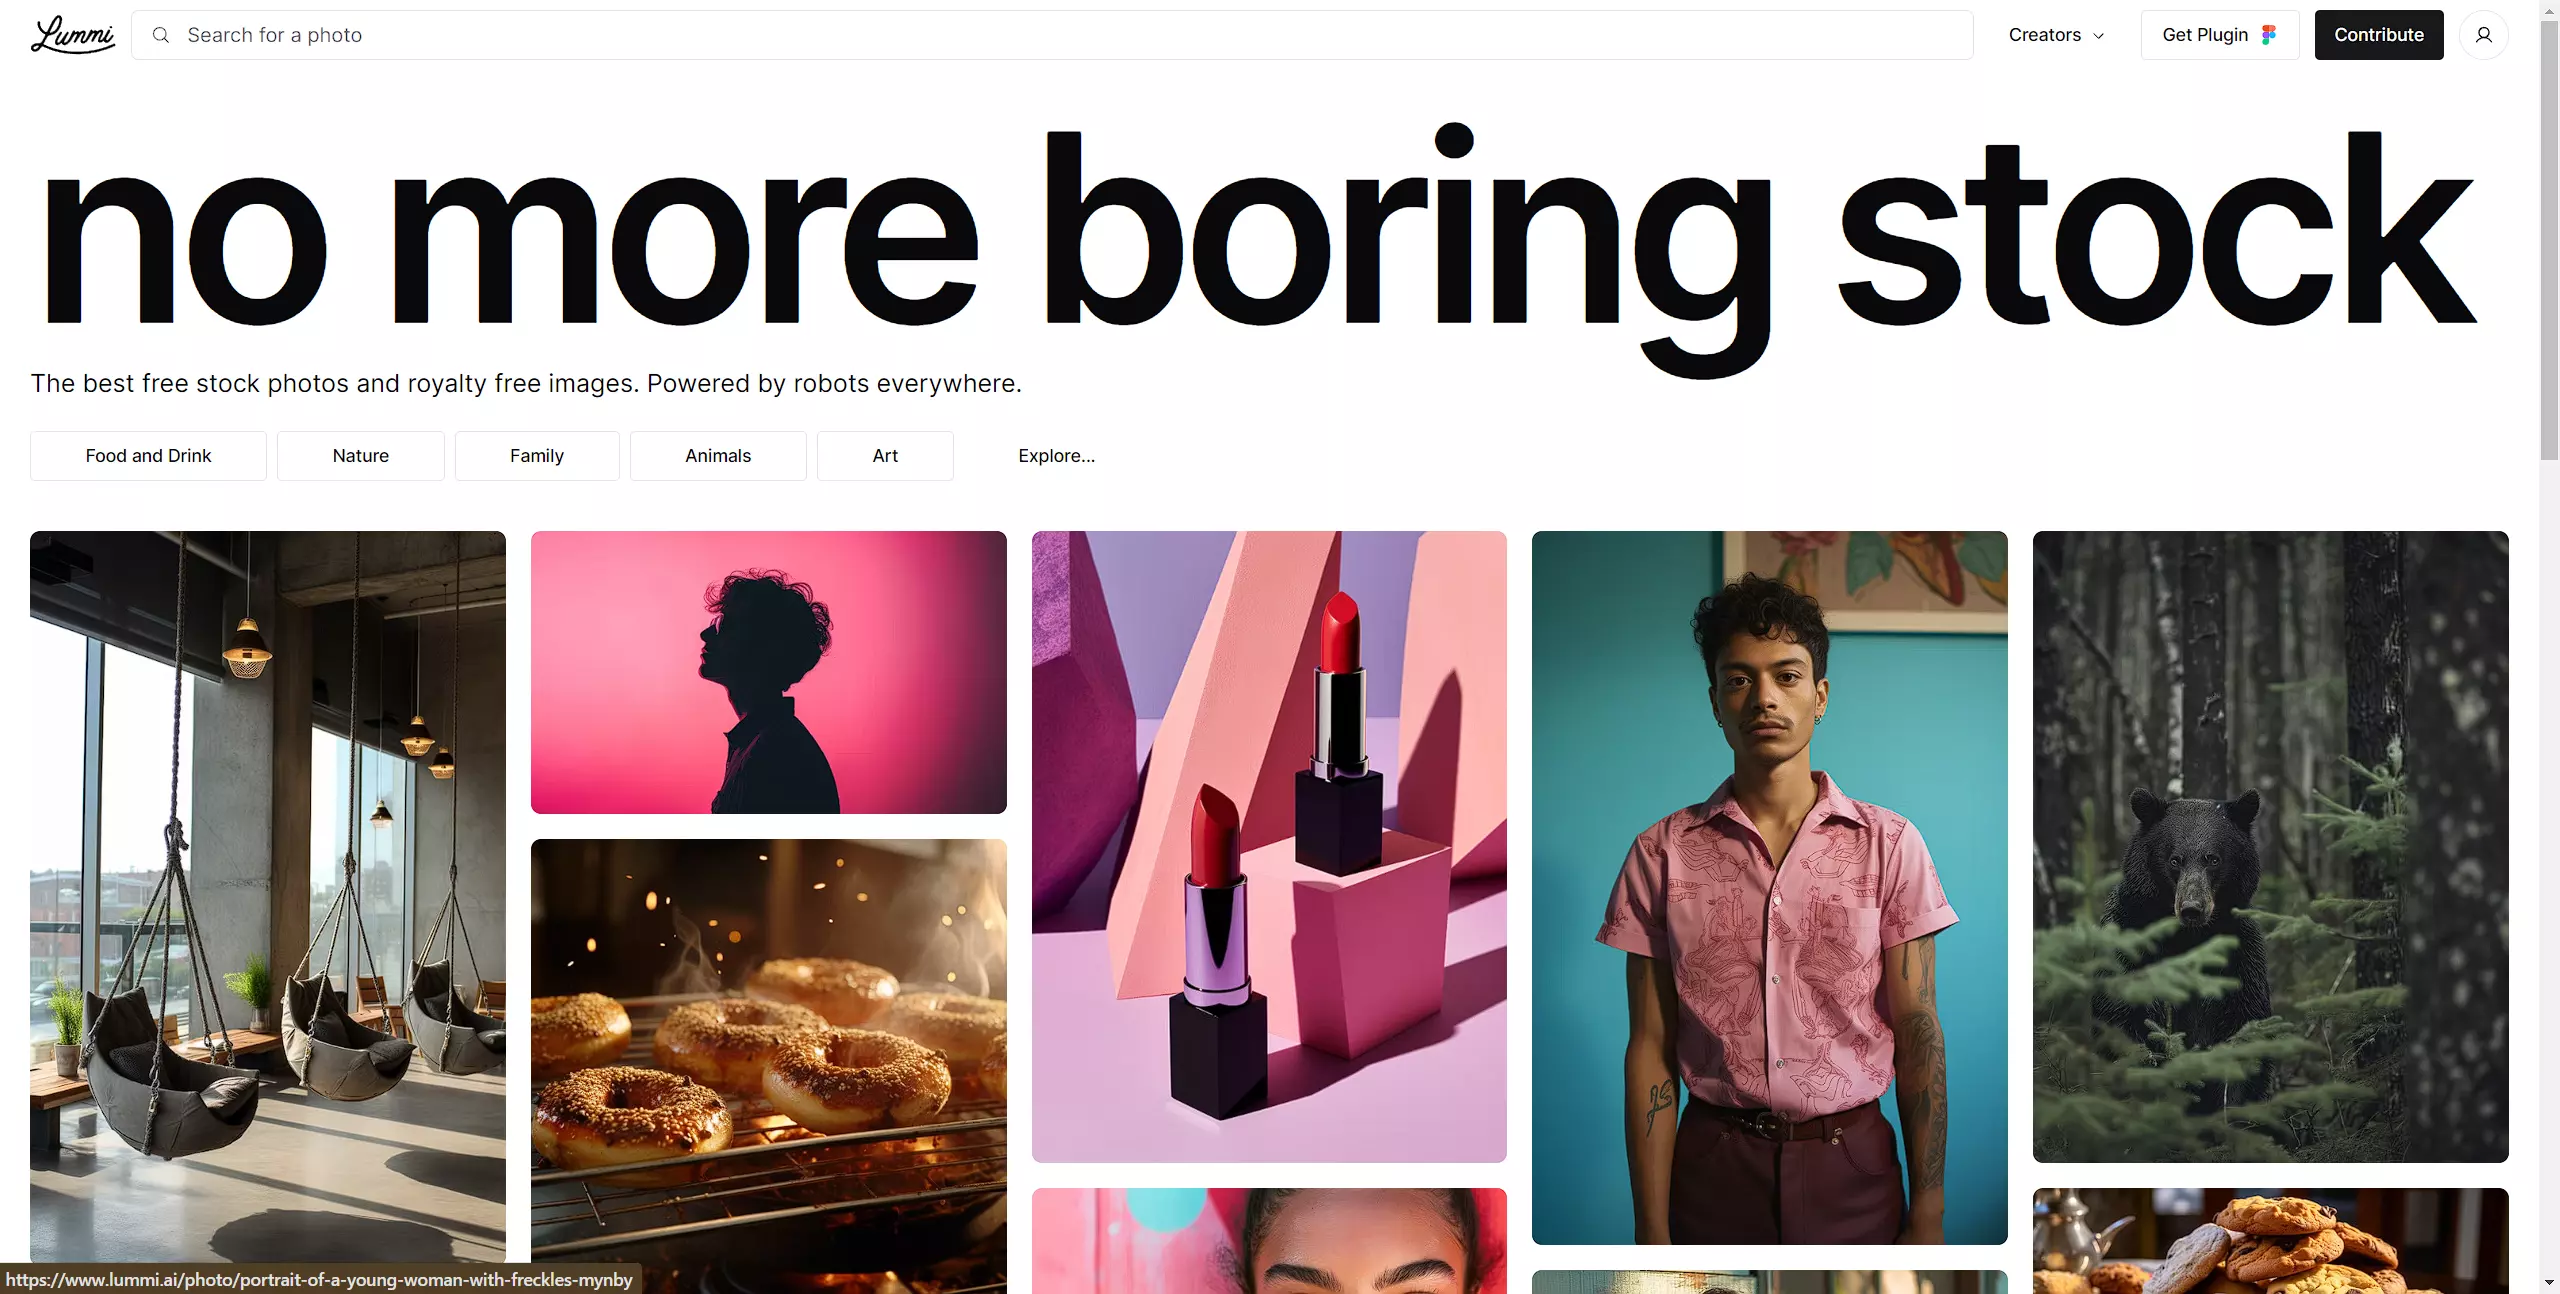This screenshot has width=2560, height=1294.
Task: Select the Food and Drink category
Action: (x=148, y=456)
